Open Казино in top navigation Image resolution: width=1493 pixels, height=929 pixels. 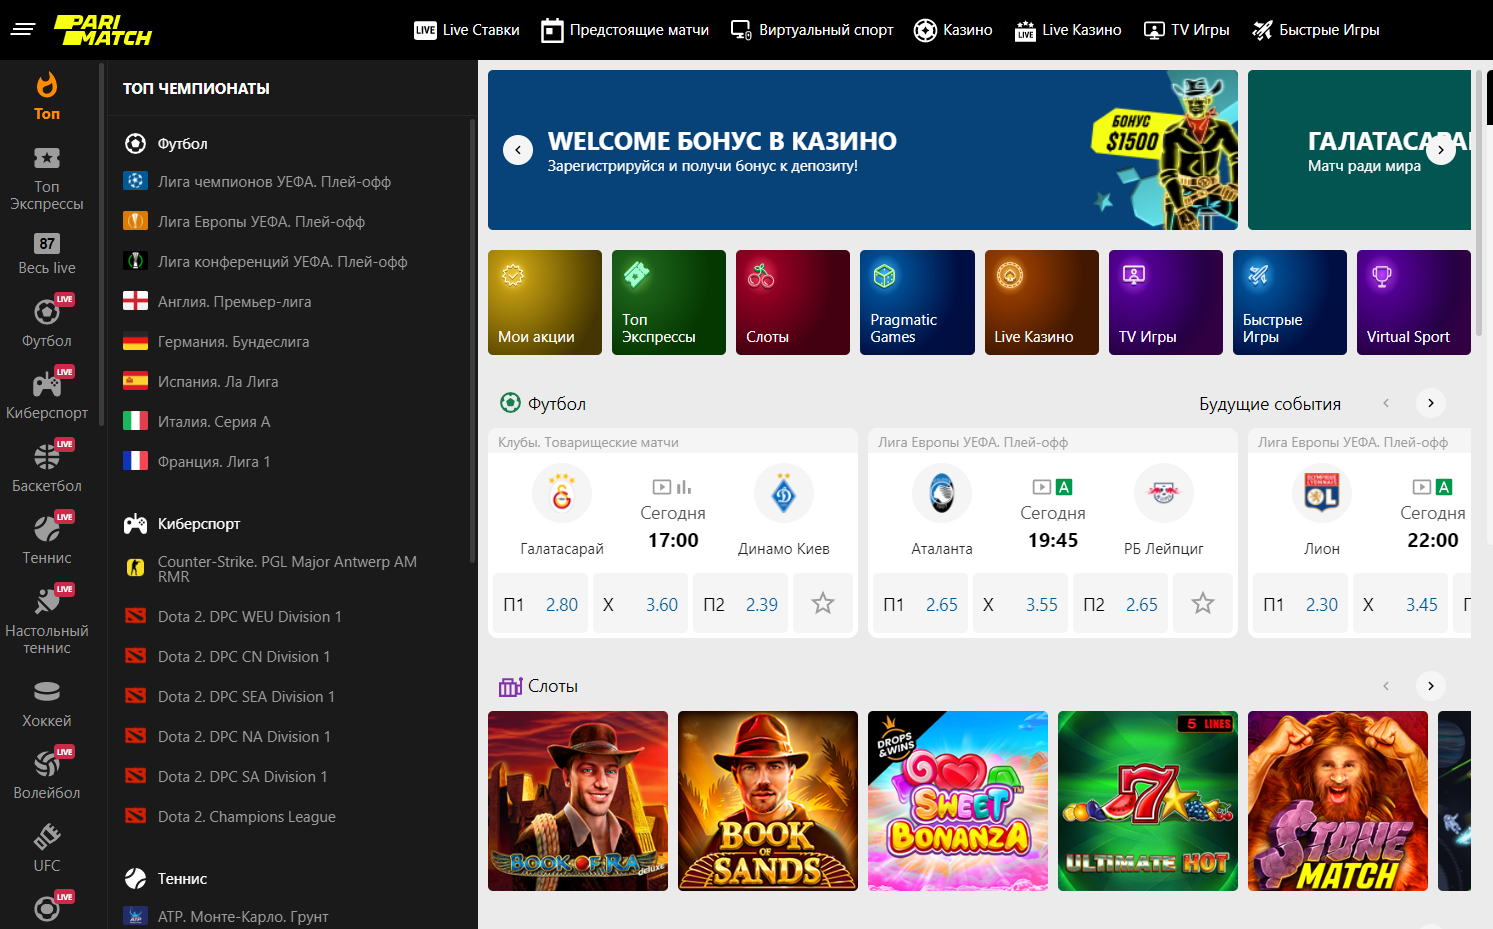point(953,30)
